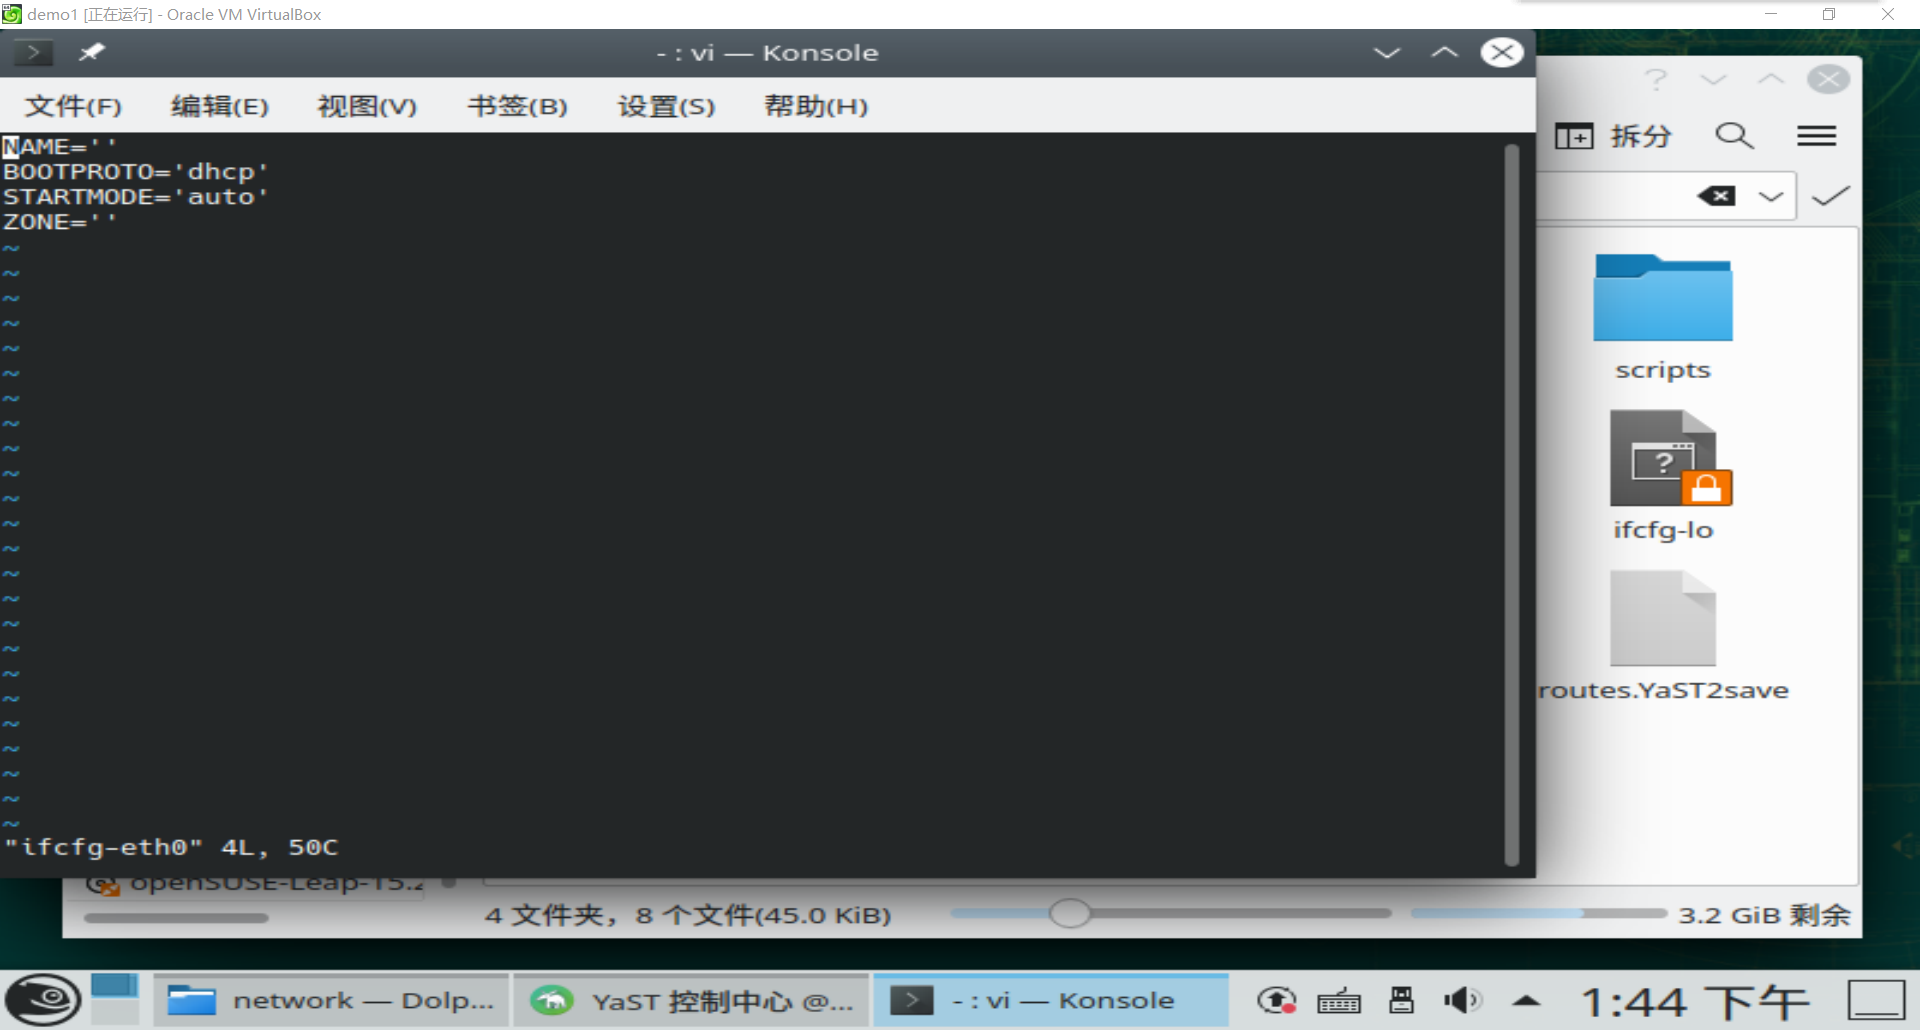
Task: Click the help (?) button in Dolphin
Action: click(1656, 79)
